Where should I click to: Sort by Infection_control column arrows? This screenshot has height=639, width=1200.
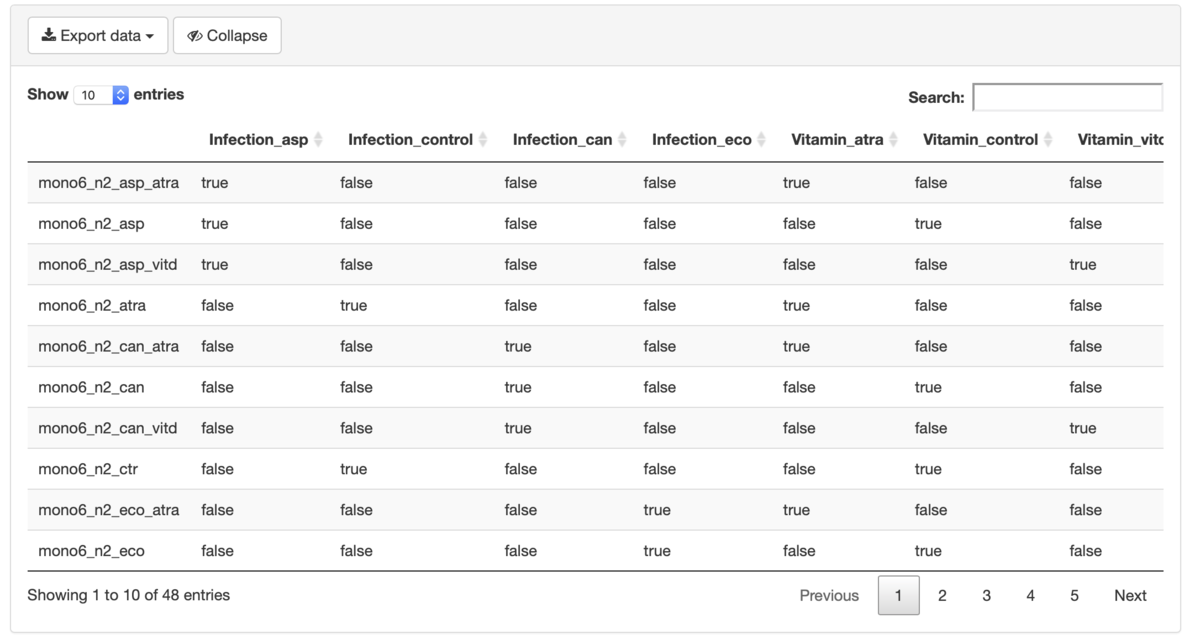(483, 140)
